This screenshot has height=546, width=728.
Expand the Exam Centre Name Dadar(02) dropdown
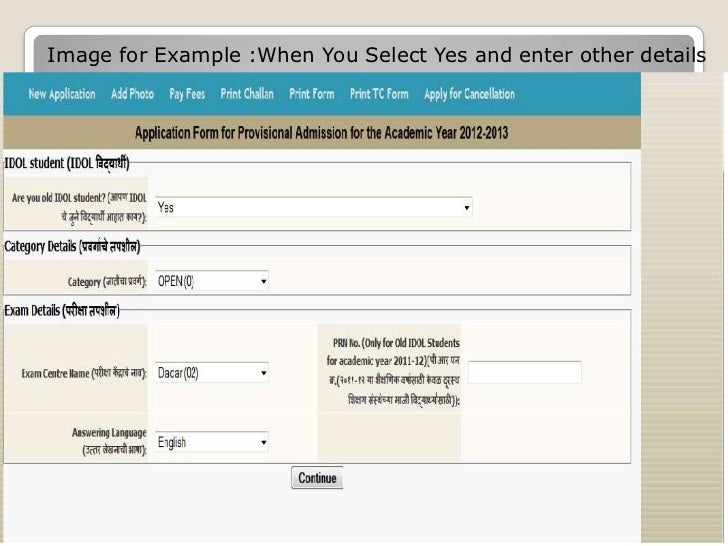coord(211,373)
